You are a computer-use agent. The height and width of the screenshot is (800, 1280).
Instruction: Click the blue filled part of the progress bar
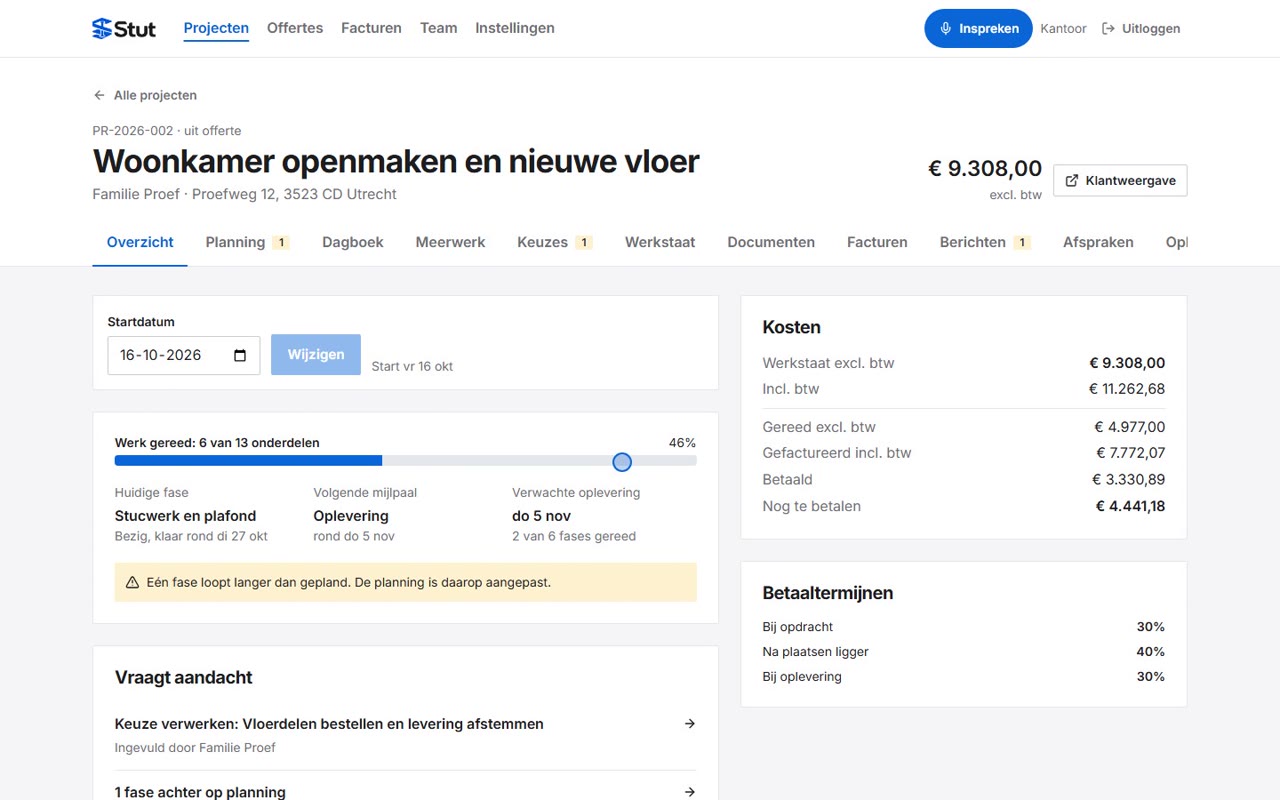pyautogui.click(x=248, y=461)
